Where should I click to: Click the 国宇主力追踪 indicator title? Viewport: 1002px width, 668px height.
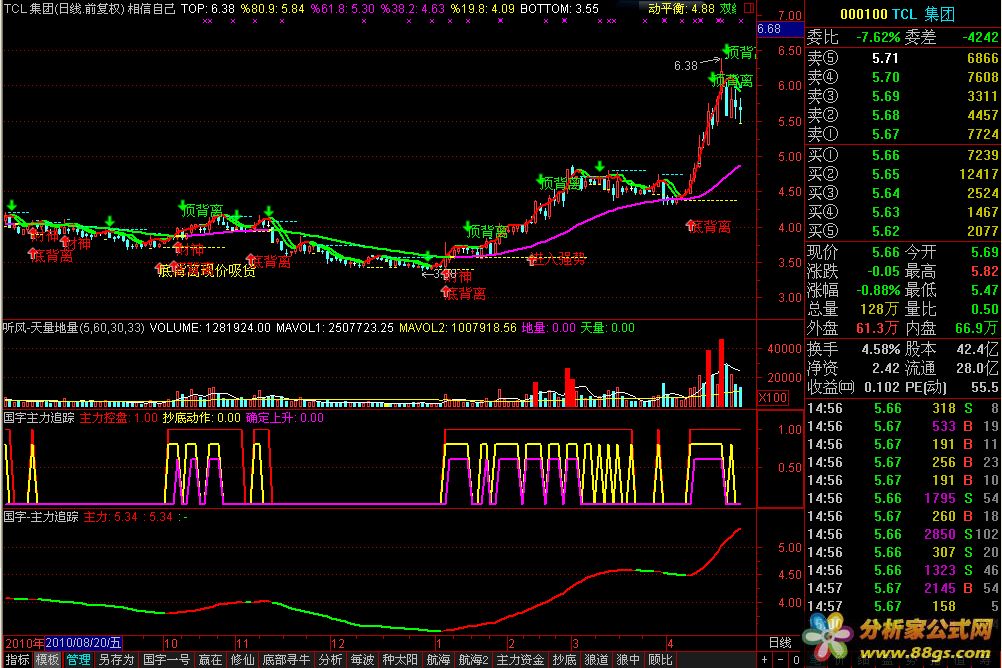point(39,417)
